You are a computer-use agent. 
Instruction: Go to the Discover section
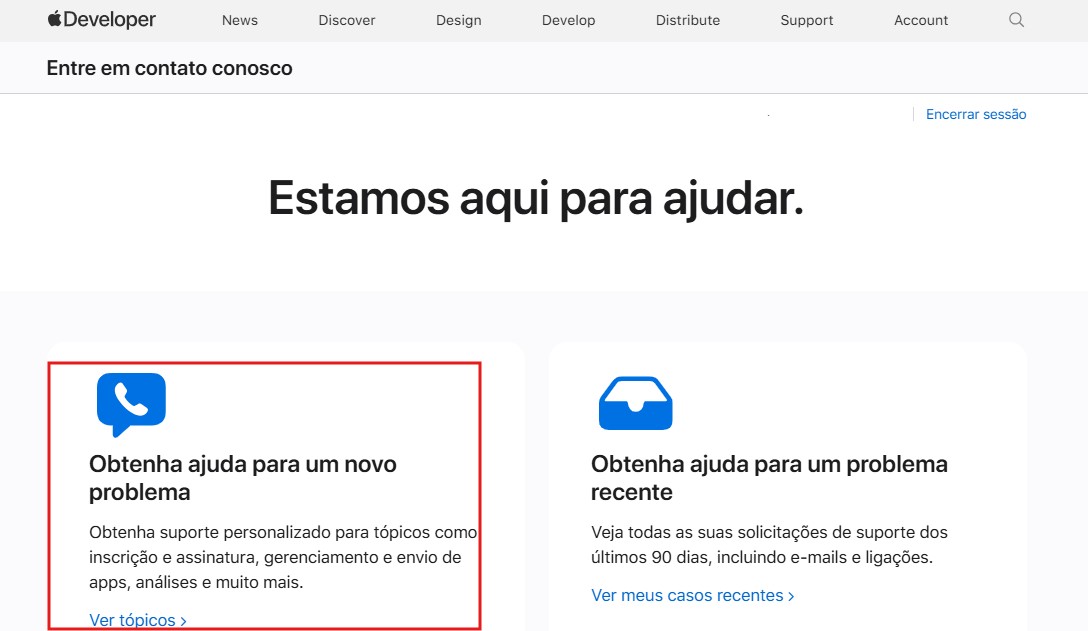click(x=347, y=20)
